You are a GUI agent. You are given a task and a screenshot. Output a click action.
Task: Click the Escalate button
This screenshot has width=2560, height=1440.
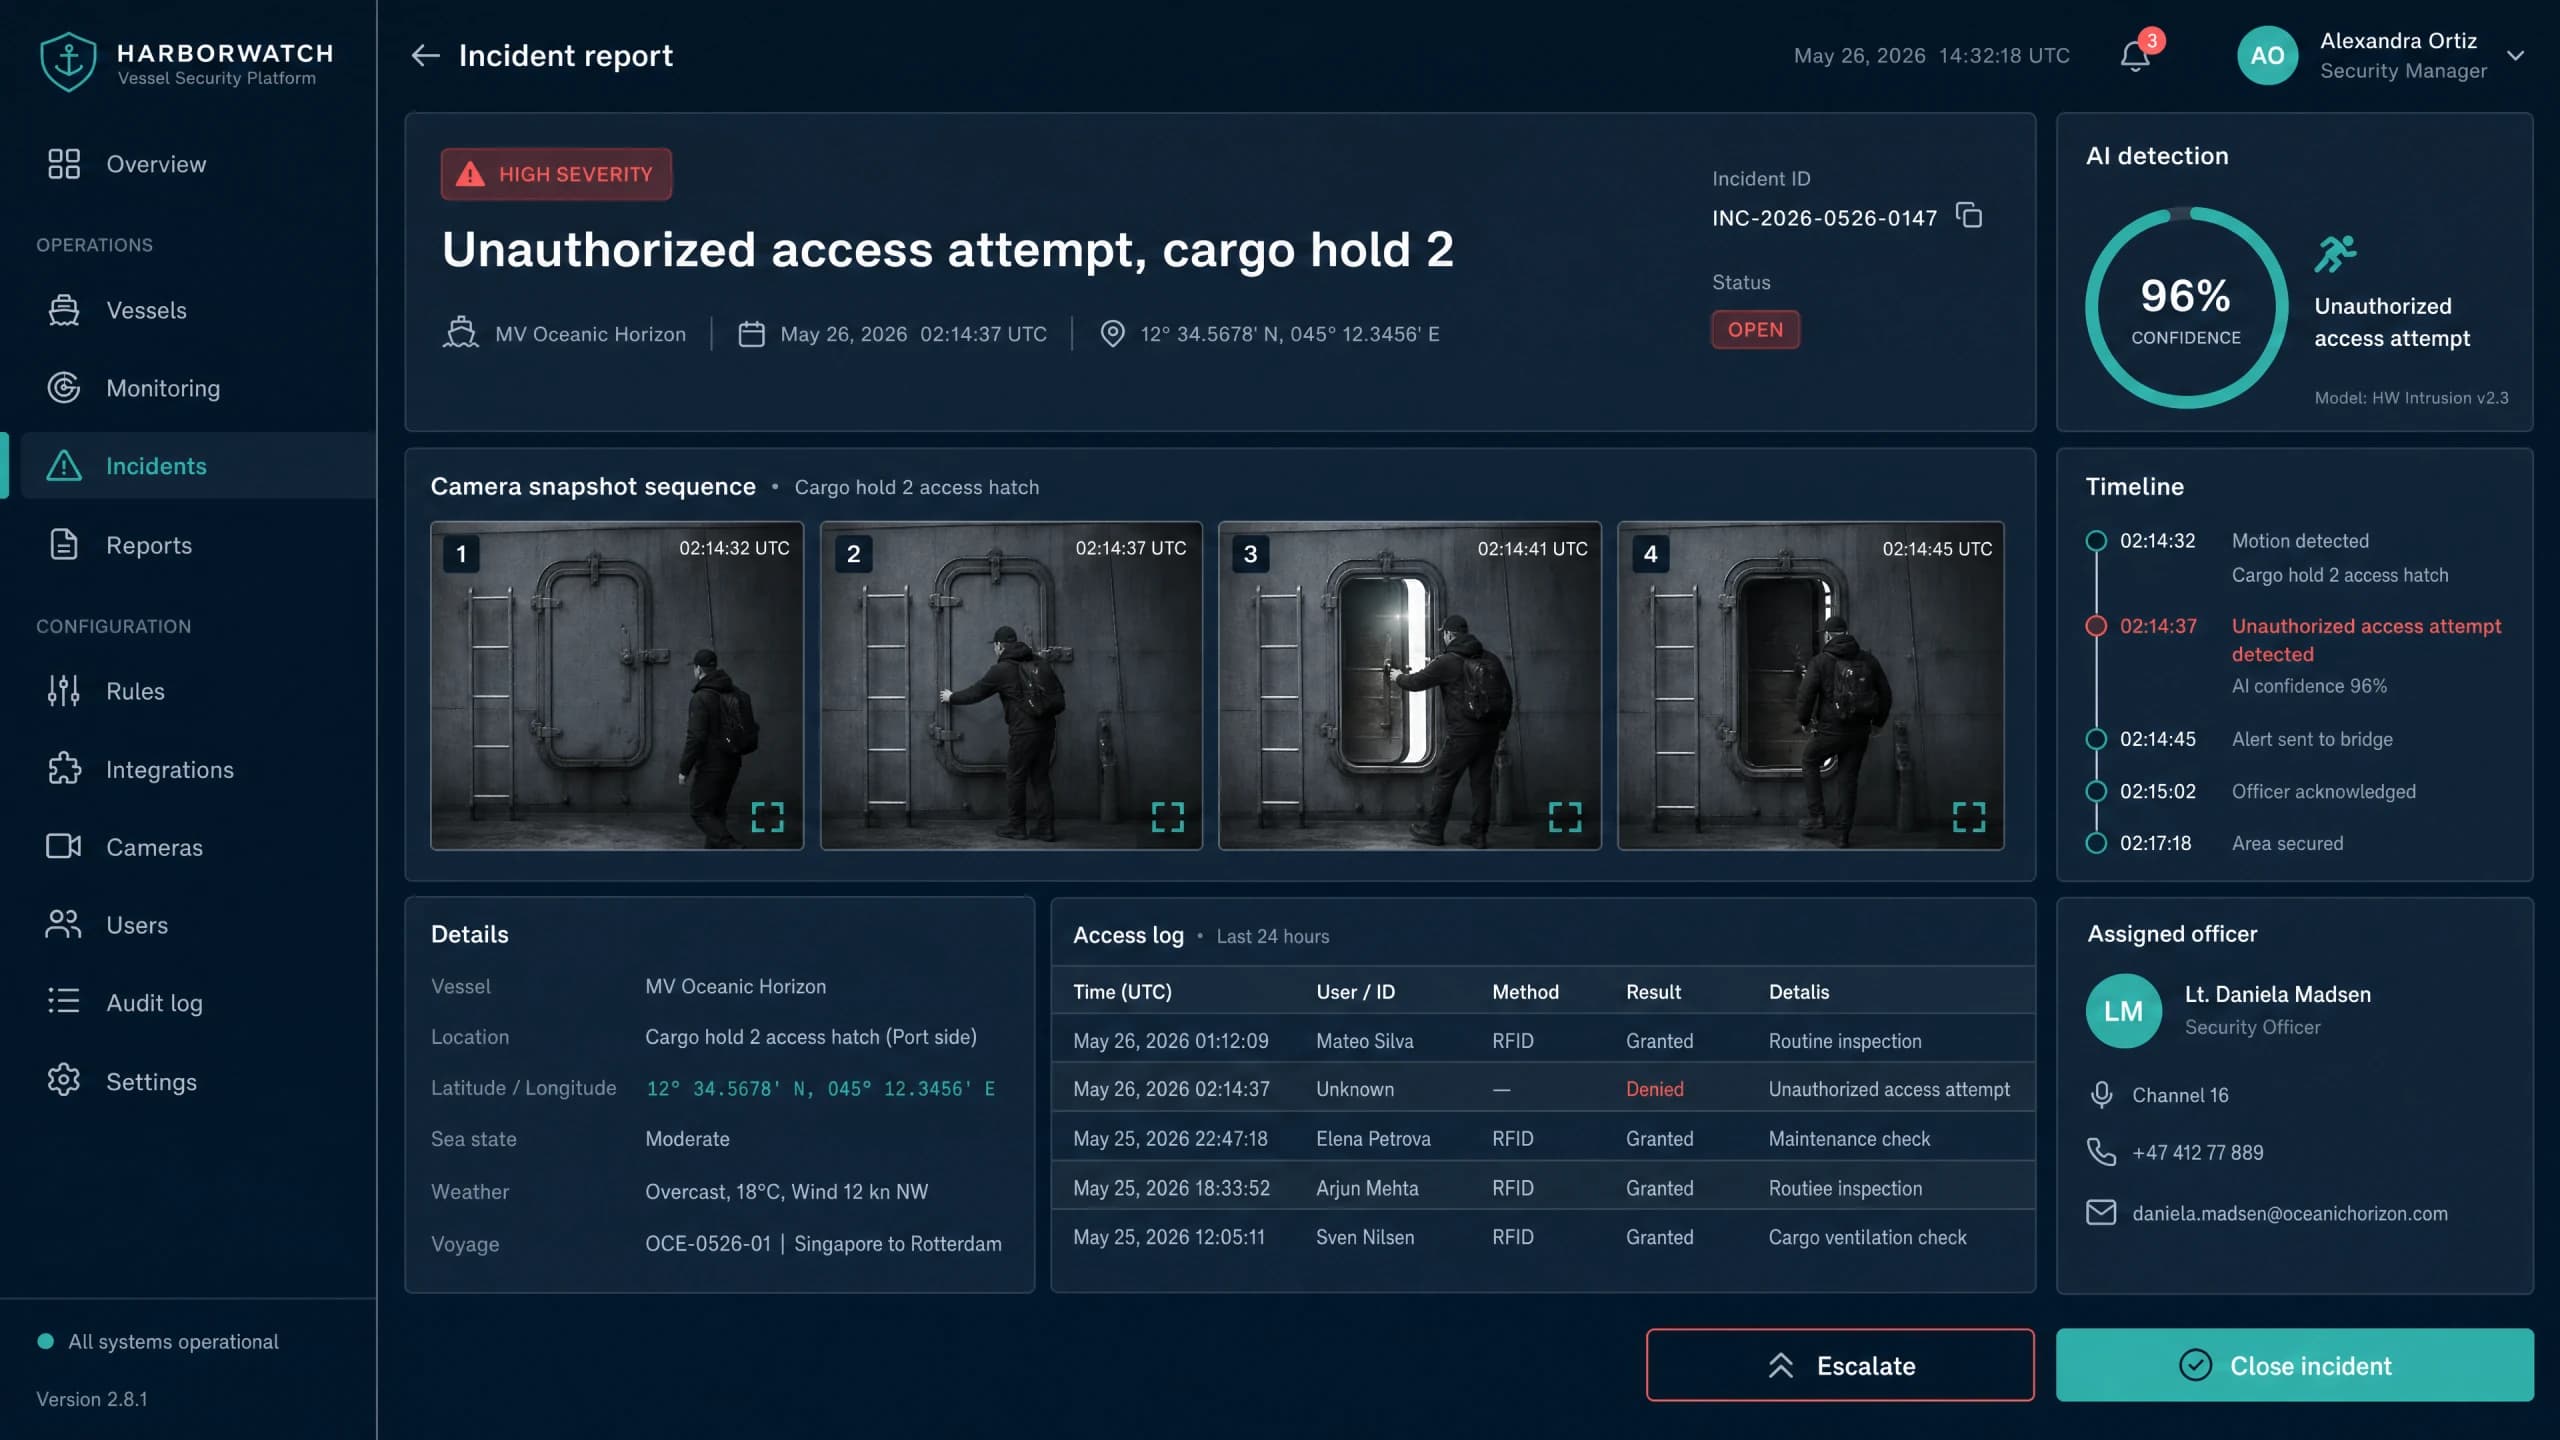(1840, 1365)
